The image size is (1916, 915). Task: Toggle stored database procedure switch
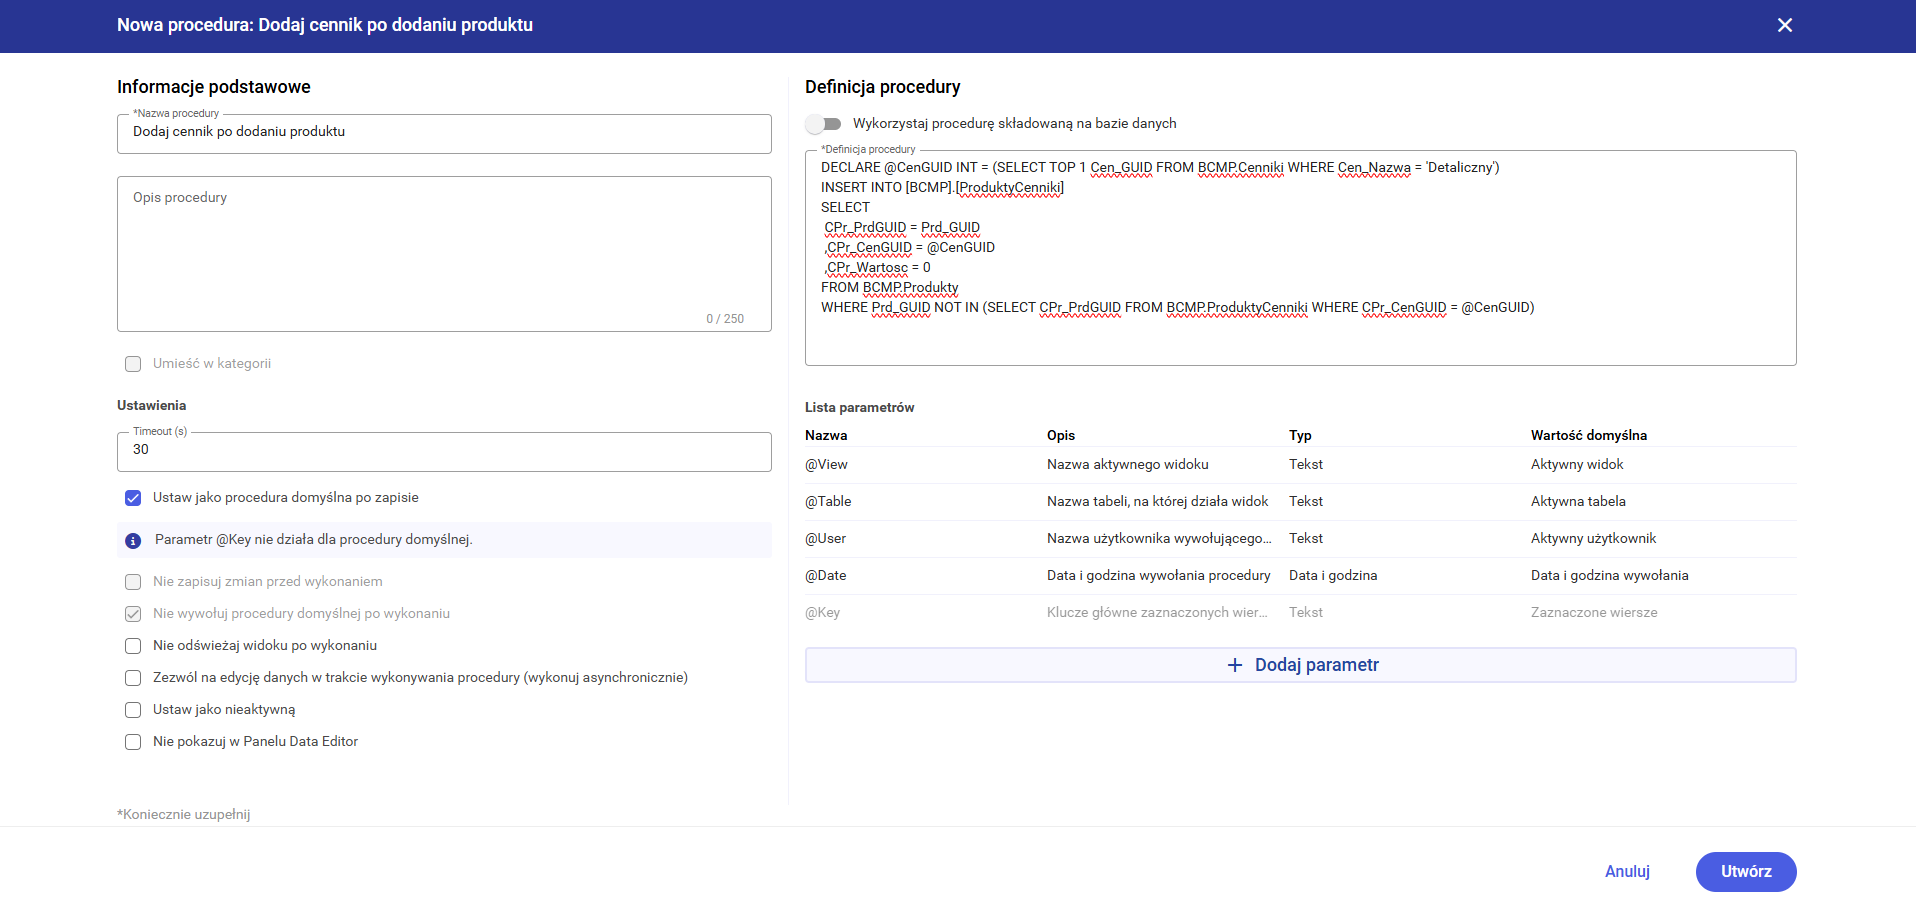(823, 124)
